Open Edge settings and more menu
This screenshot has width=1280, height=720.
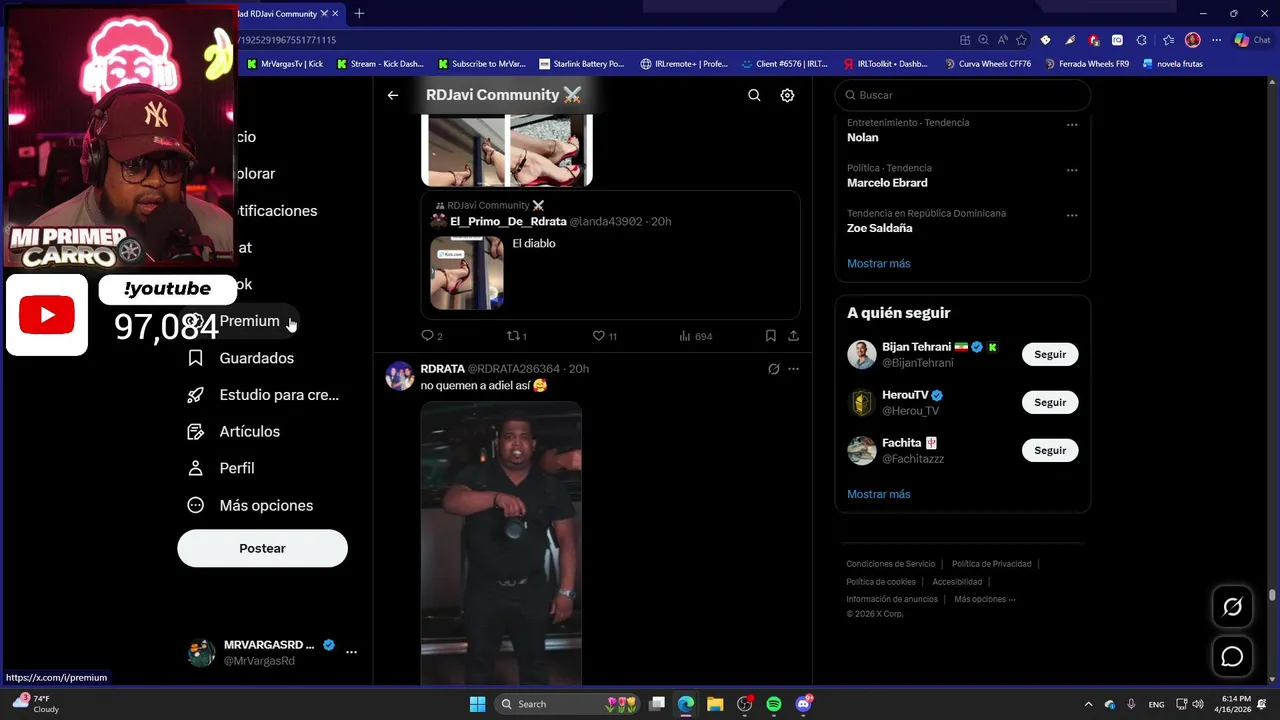pos(1216,40)
